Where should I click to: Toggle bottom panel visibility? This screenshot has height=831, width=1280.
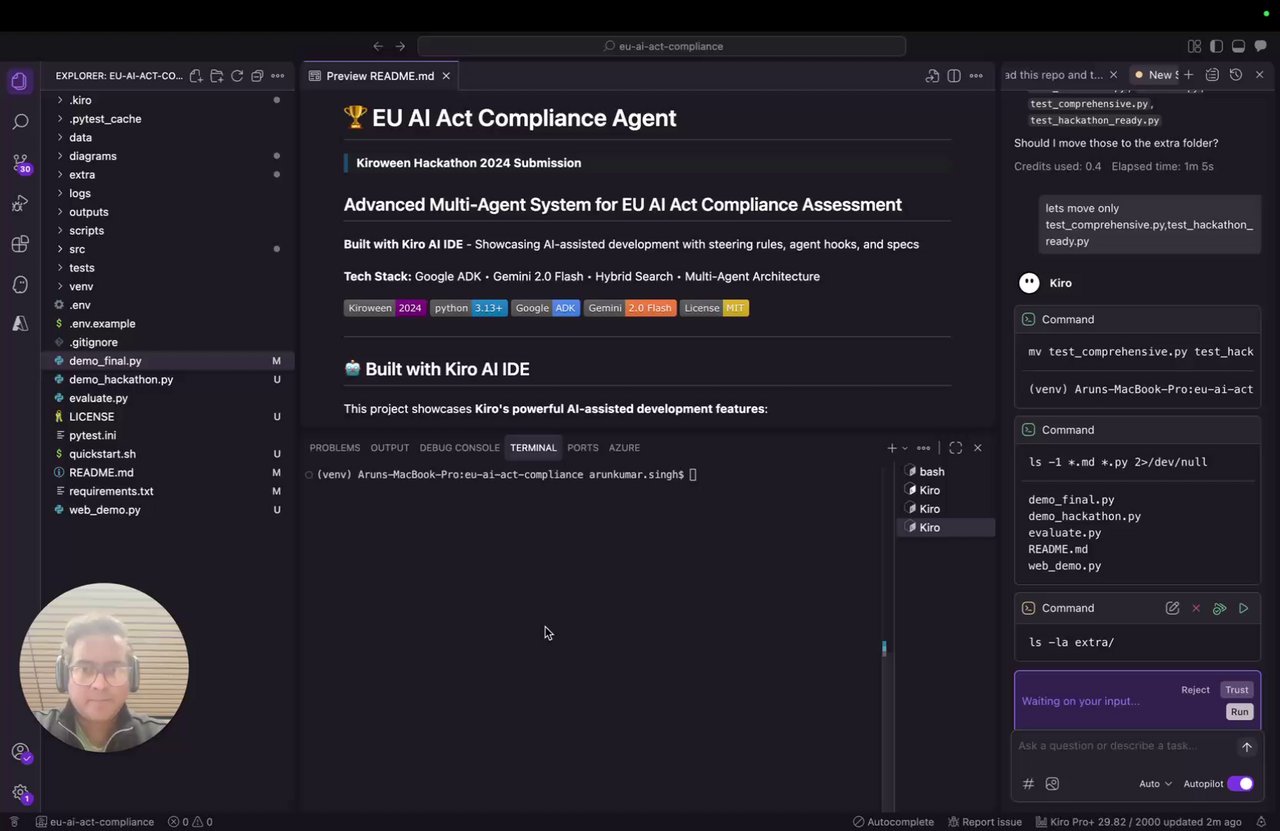click(x=1238, y=46)
